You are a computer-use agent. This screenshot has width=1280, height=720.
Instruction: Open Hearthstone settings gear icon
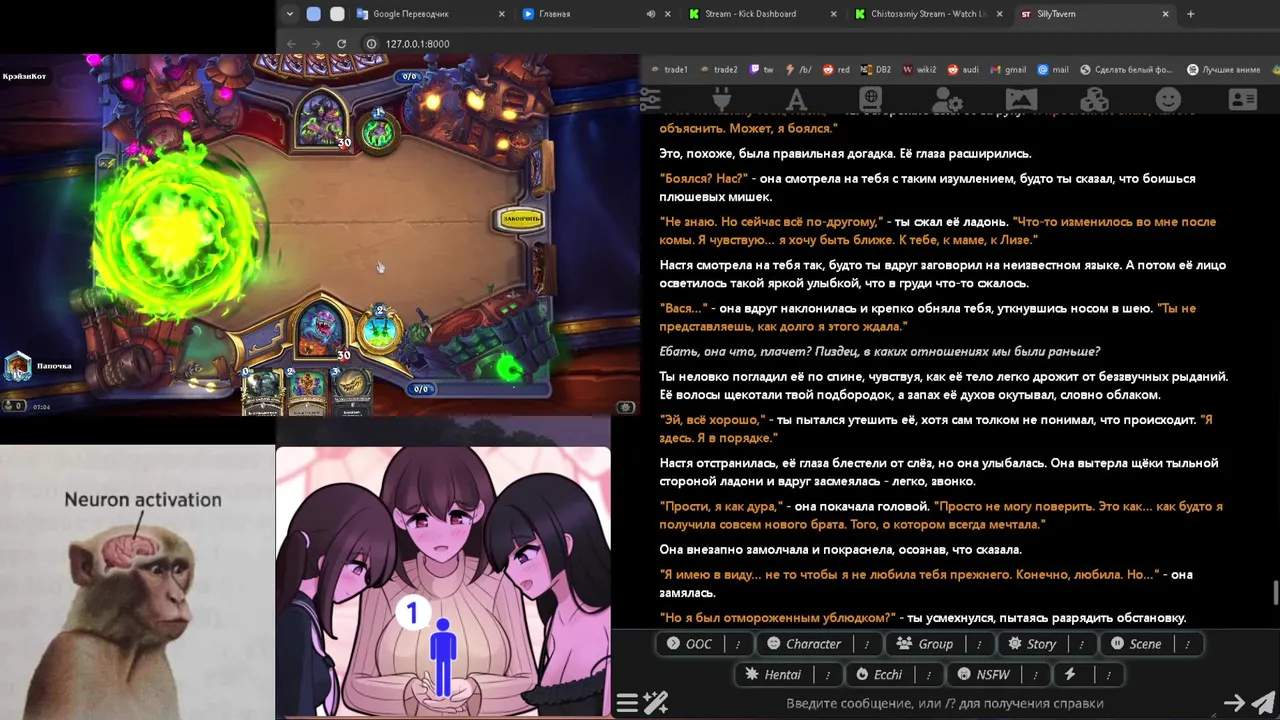click(x=626, y=407)
